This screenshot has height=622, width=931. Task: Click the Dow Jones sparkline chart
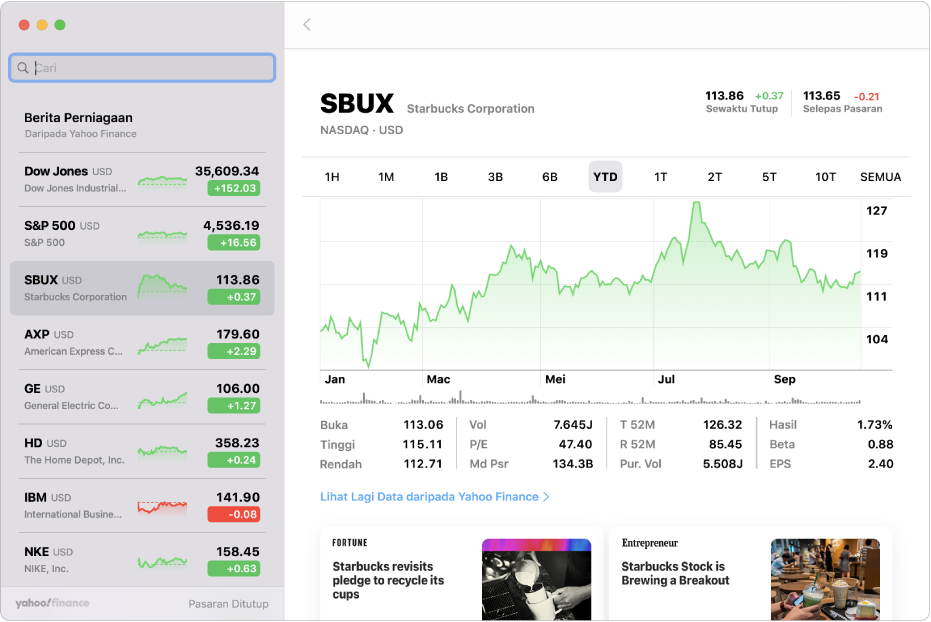(x=162, y=180)
